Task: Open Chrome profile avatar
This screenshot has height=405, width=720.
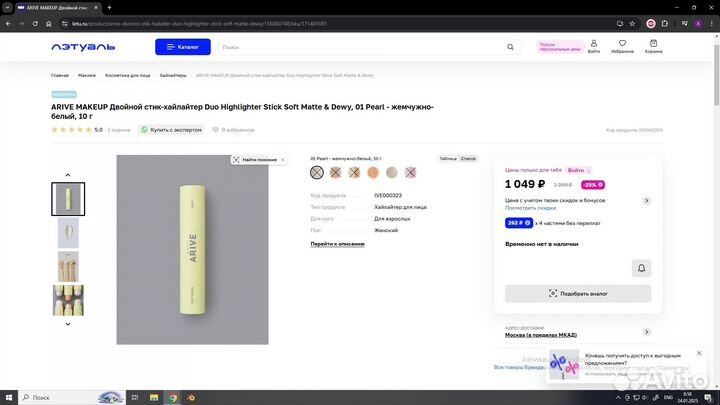Action: click(698, 23)
